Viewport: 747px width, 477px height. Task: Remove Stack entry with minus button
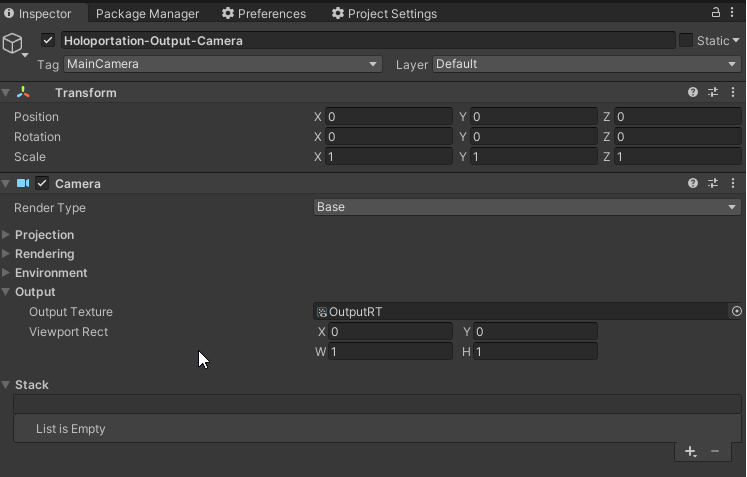pos(715,451)
